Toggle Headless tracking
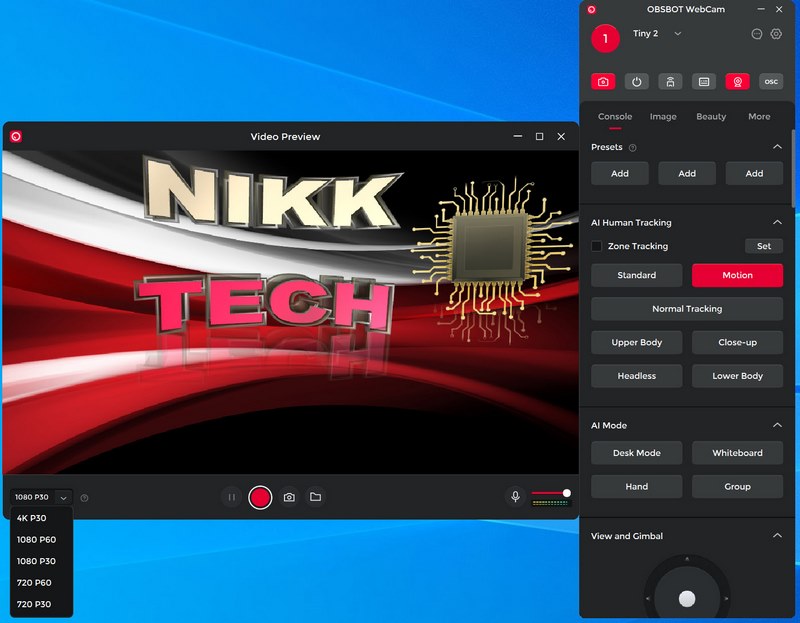 click(636, 376)
